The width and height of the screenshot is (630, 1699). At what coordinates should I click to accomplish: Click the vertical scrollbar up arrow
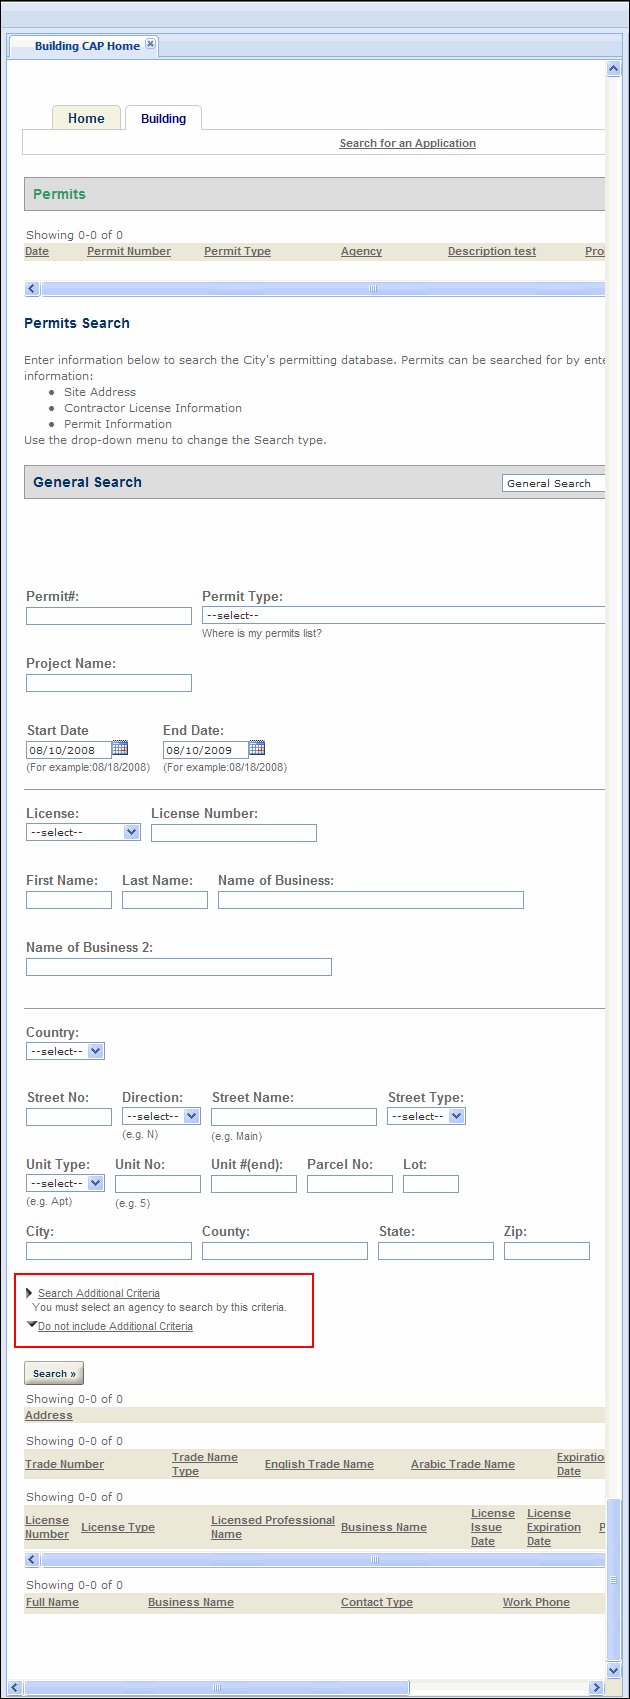point(613,69)
